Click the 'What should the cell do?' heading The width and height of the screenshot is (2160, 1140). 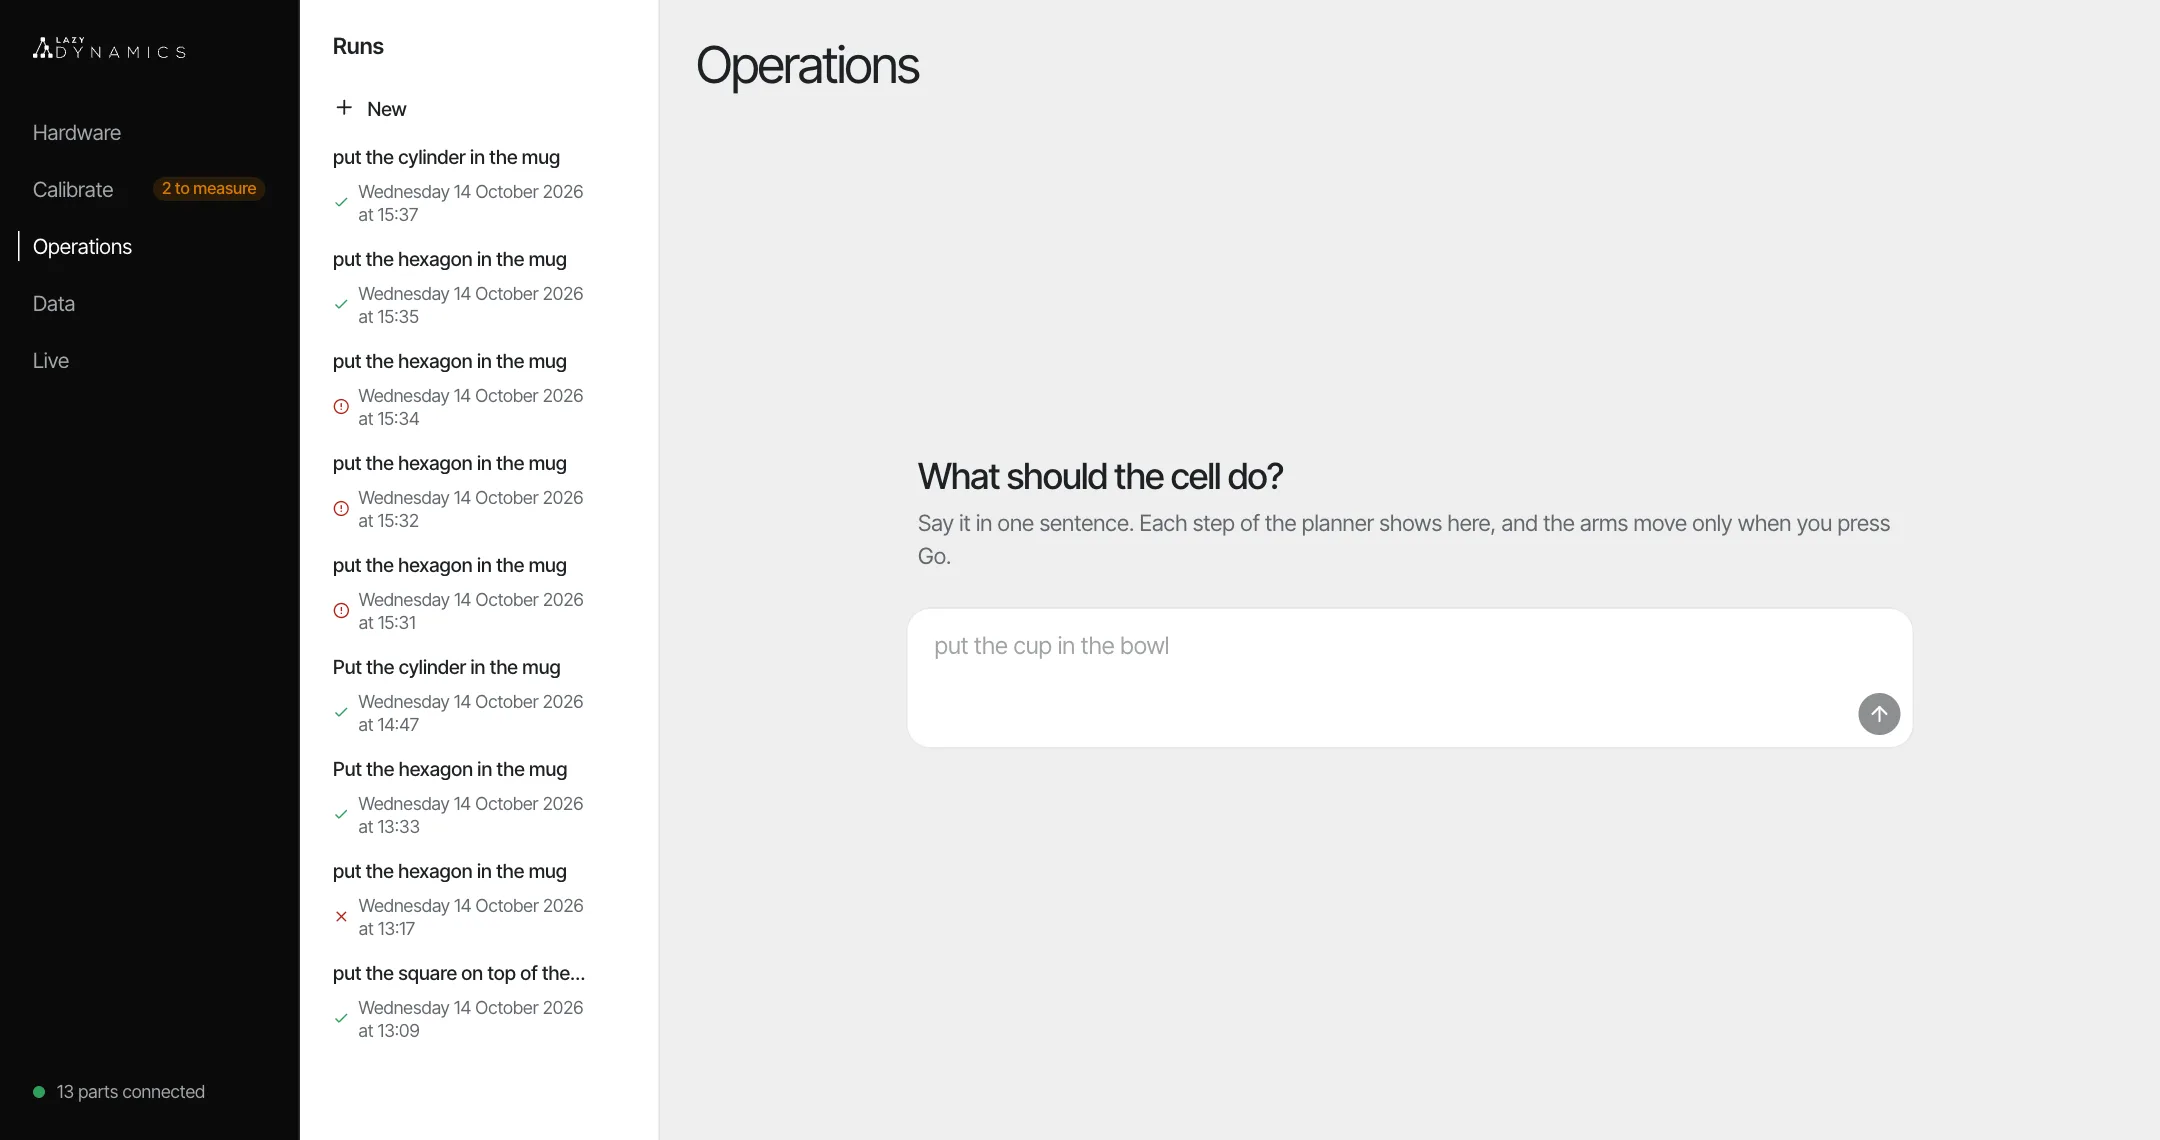(1100, 477)
